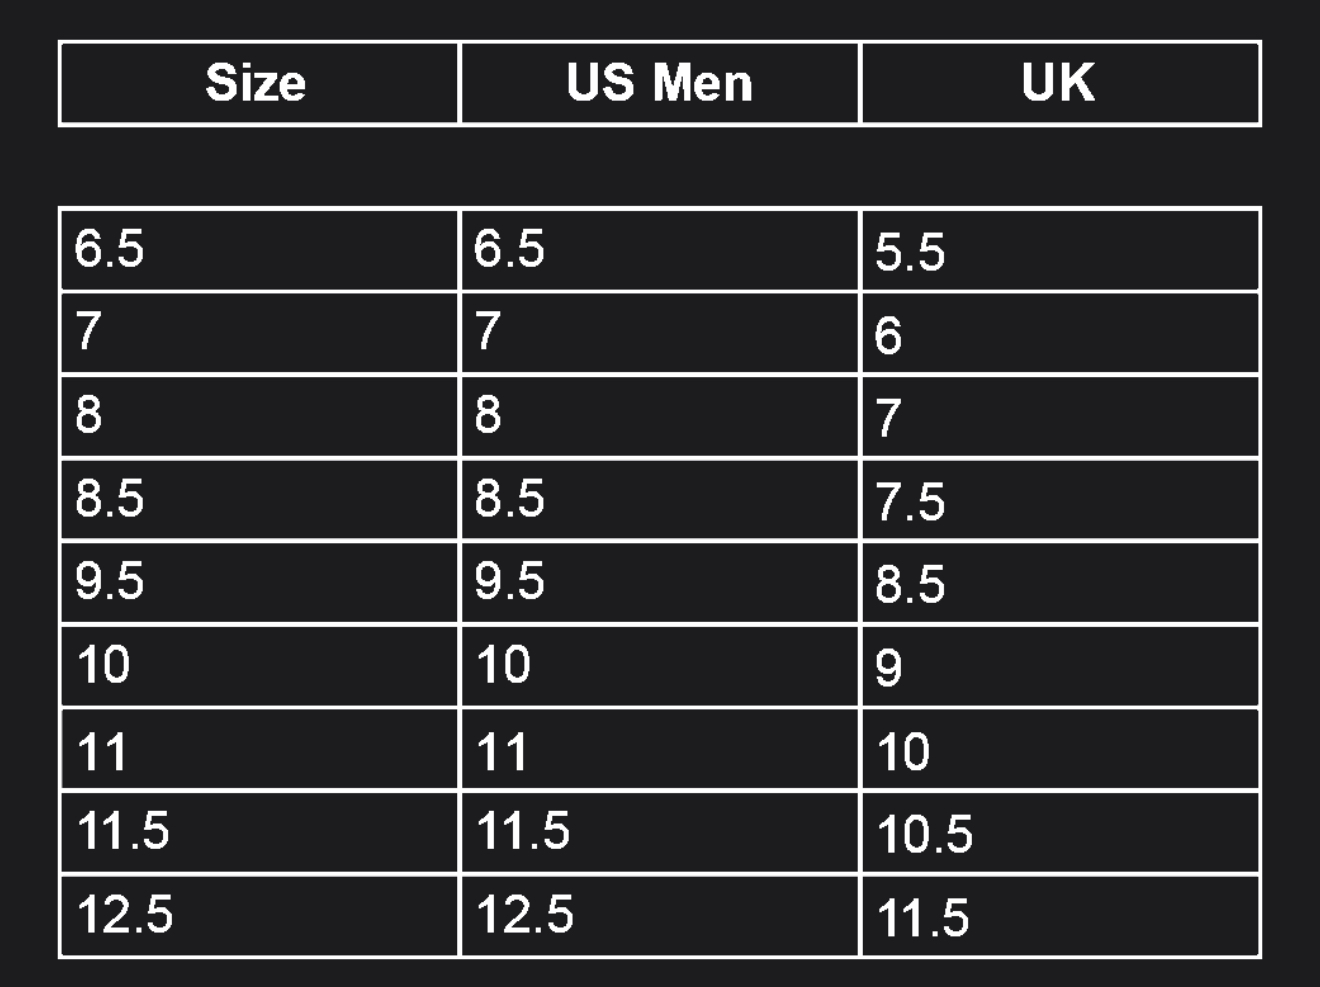The height and width of the screenshot is (987, 1320).
Task: Select the UK size 5.5 cell
Action: point(1059,251)
